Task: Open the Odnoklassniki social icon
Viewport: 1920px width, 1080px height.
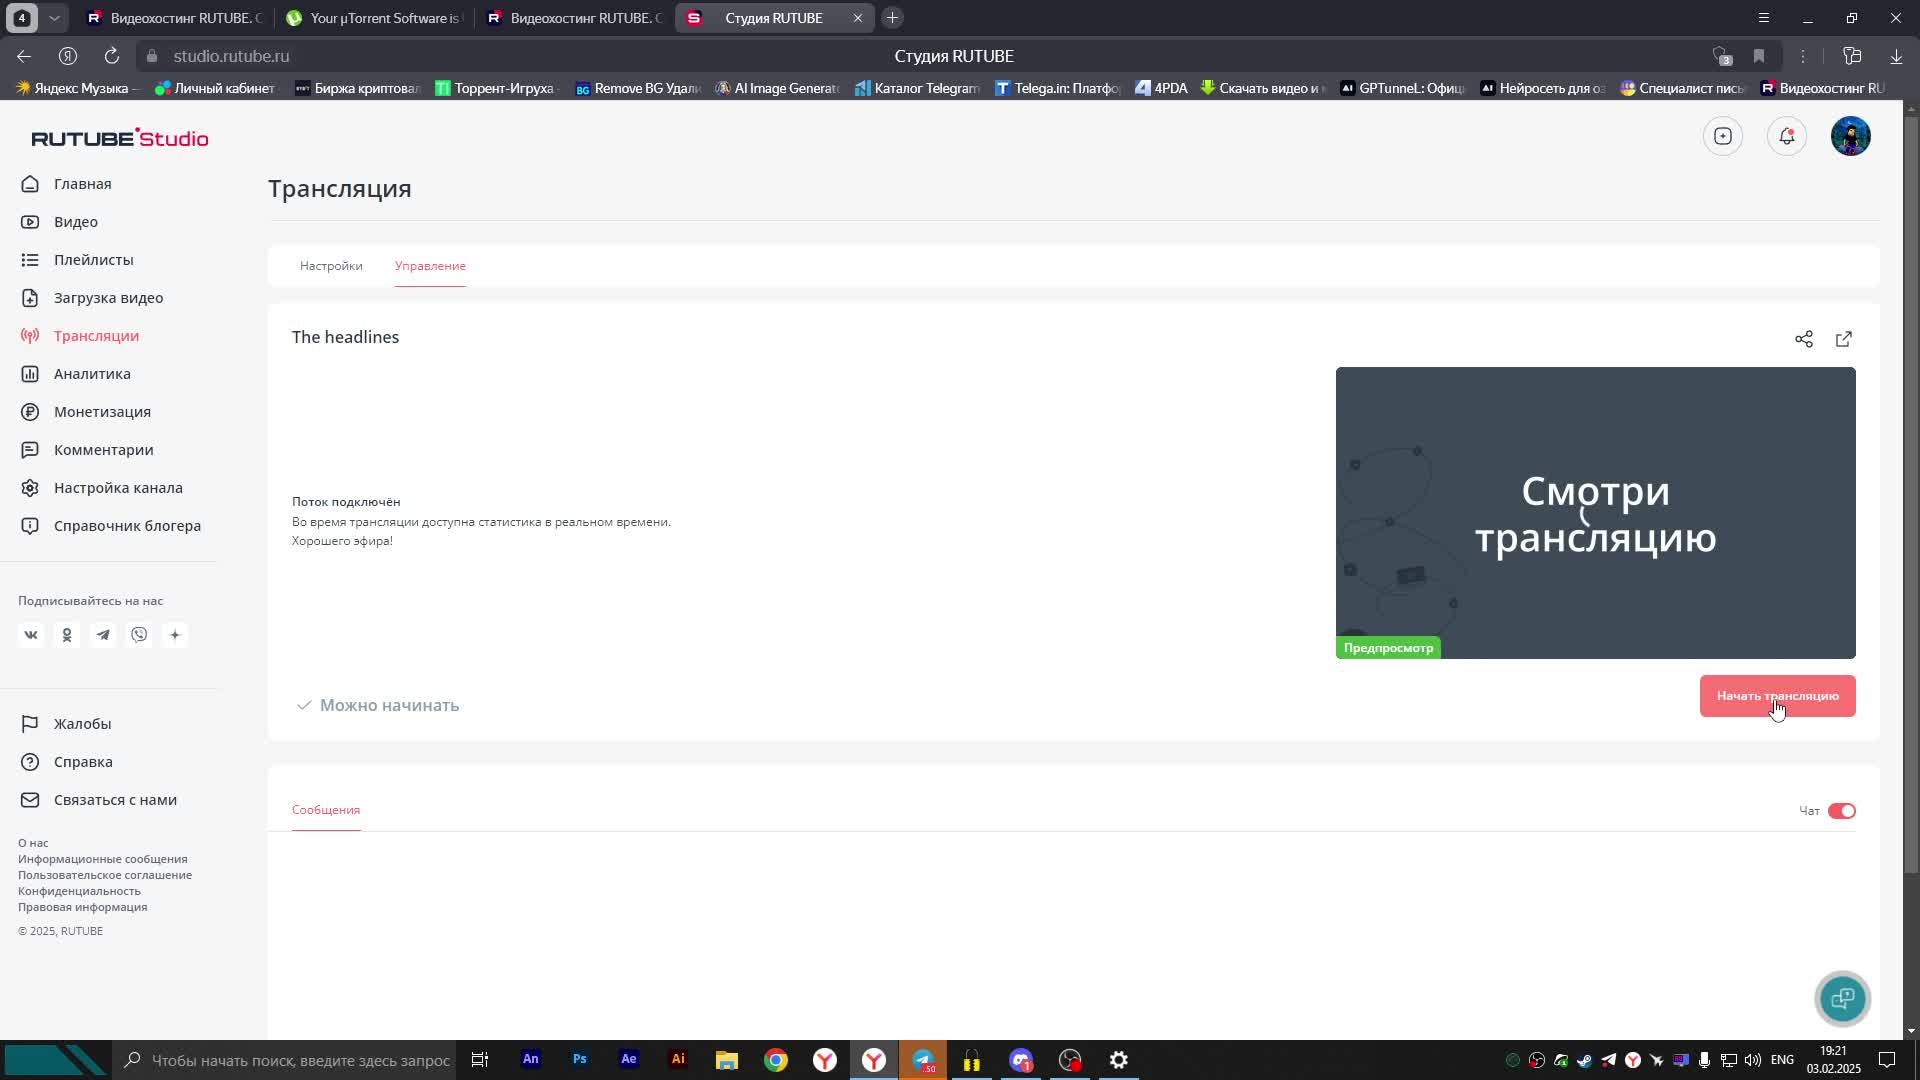Action: (x=67, y=635)
